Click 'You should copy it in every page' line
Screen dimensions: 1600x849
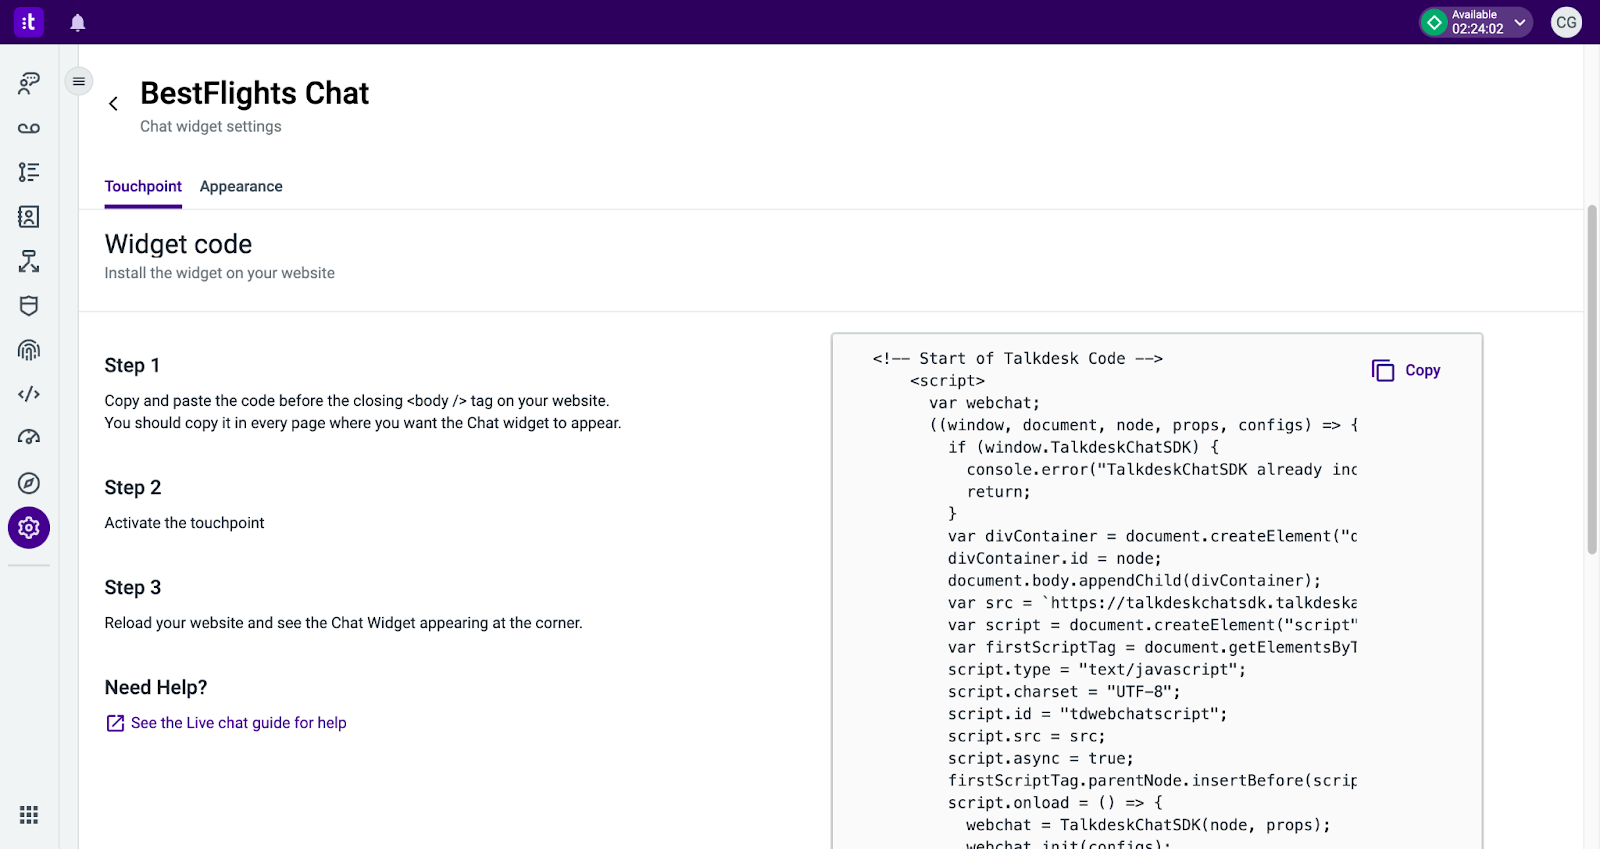[363, 423]
